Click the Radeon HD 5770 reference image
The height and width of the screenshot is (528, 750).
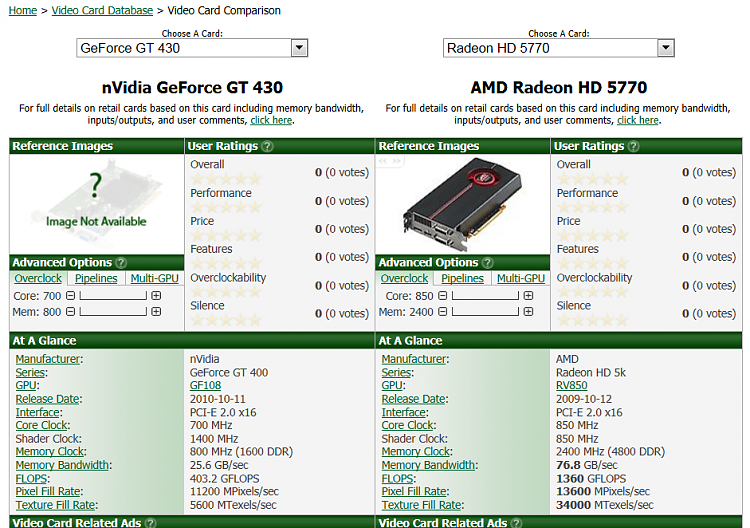click(463, 204)
